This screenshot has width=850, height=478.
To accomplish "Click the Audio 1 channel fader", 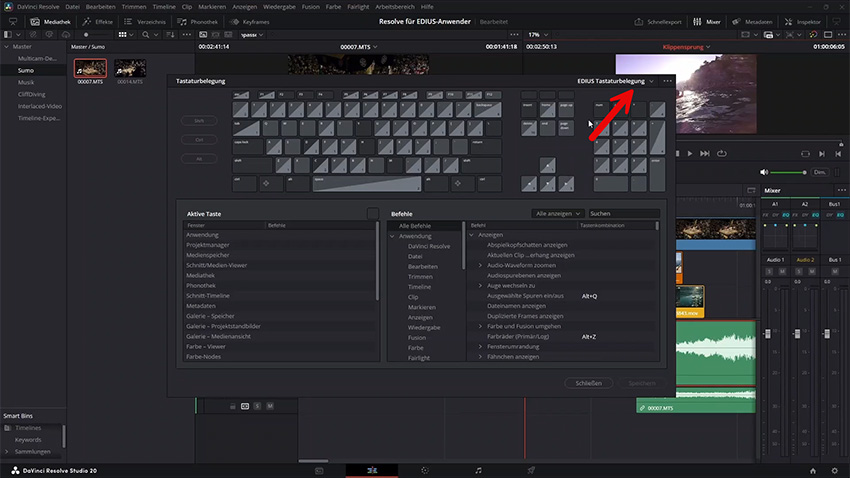I will [768, 334].
